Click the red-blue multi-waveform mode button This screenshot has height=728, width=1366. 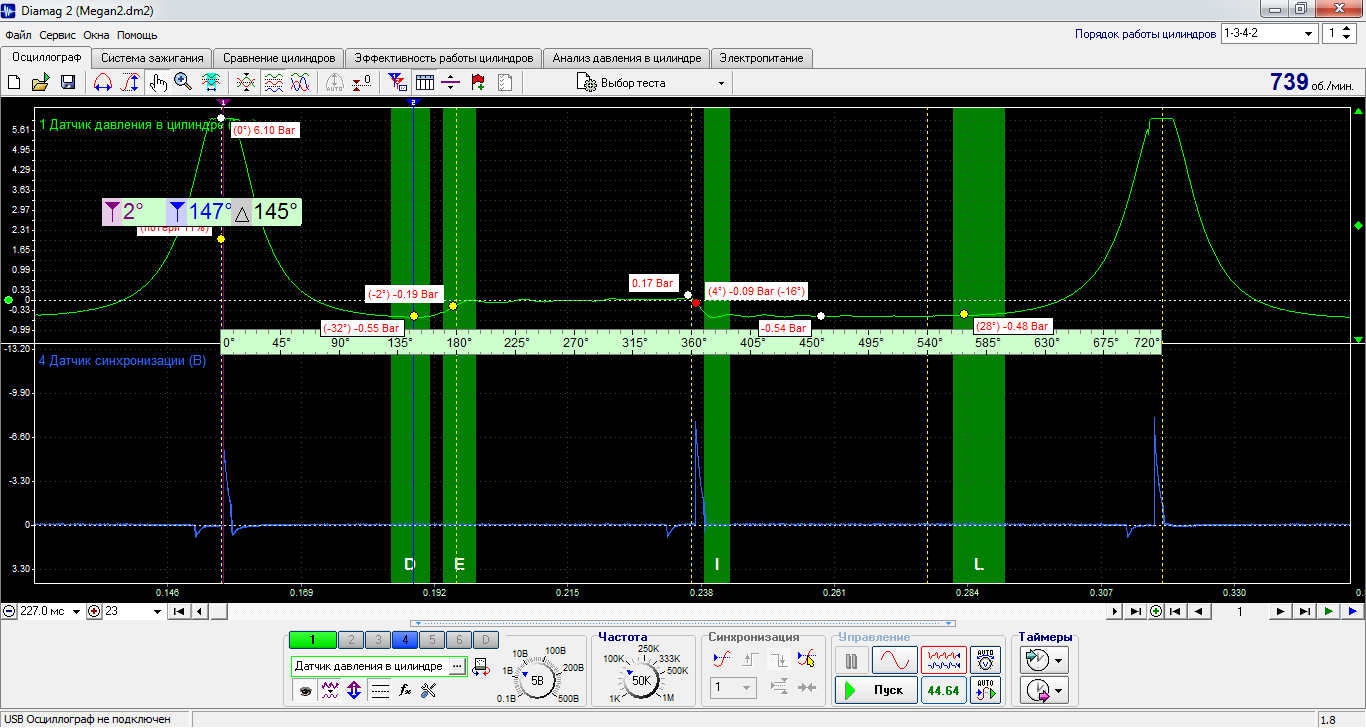point(943,660)
